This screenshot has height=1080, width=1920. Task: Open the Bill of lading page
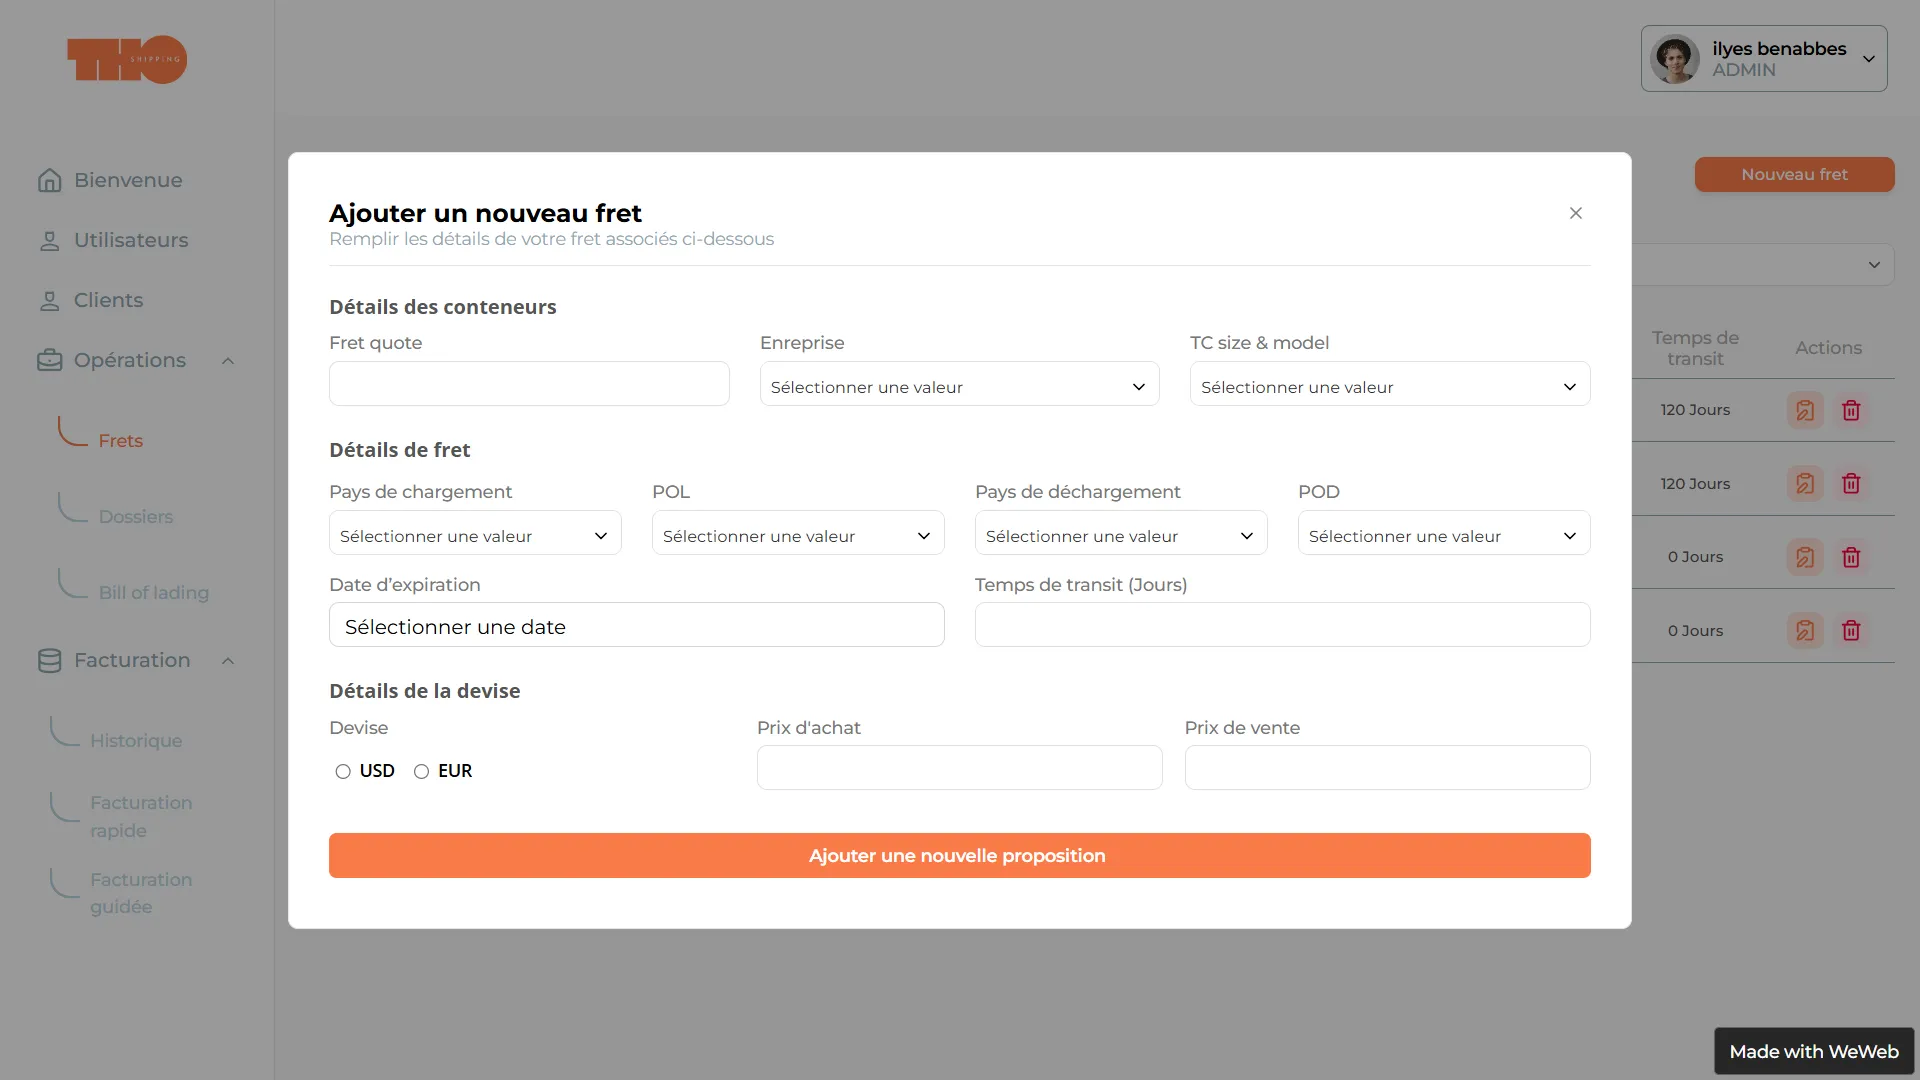click(x=154, y=592)
